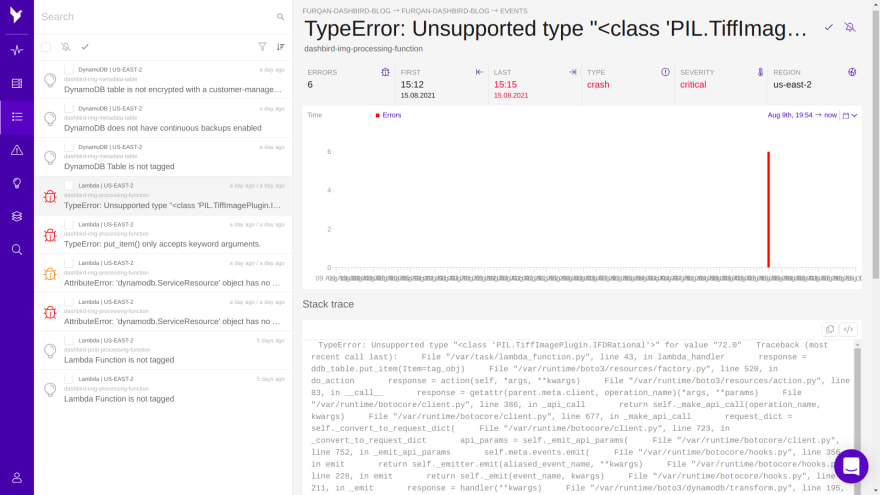This screenshot has height=495, width=880.
Task: Toggle raw code view of stack trace
Action: pos(848,329)
